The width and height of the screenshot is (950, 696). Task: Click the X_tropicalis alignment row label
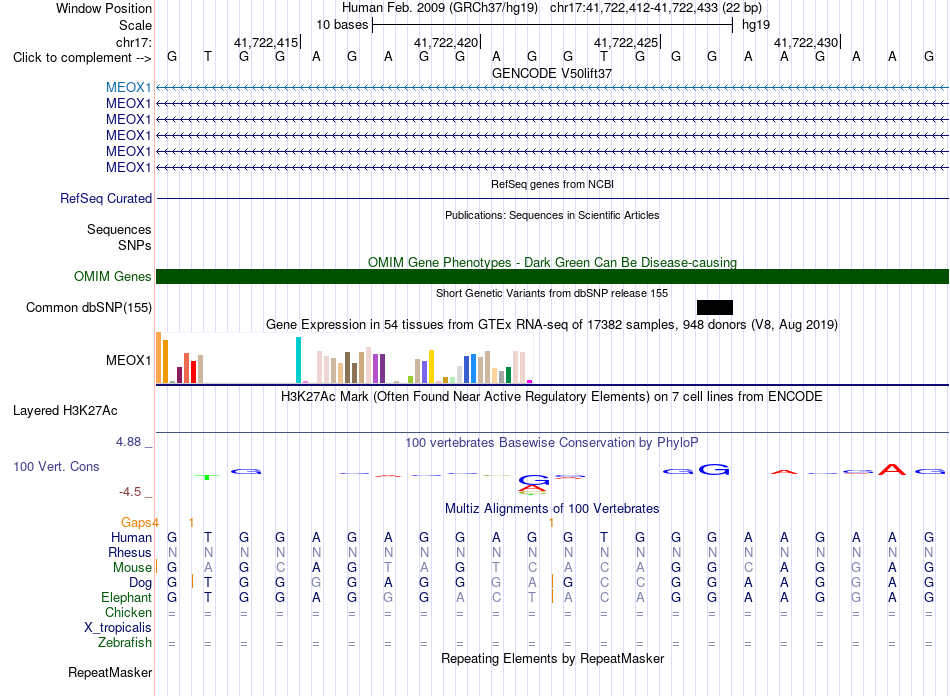click(x=118, y=628)
